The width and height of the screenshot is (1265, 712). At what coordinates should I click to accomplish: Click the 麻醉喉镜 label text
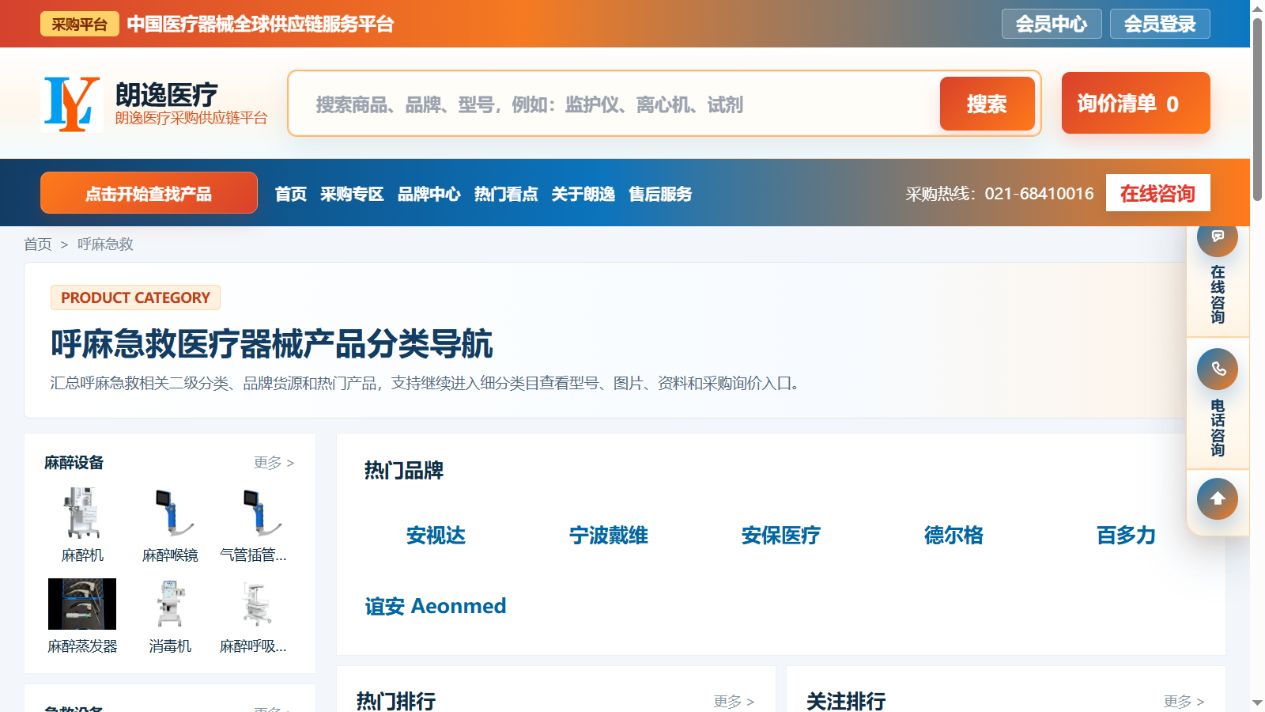pos(170,555)
